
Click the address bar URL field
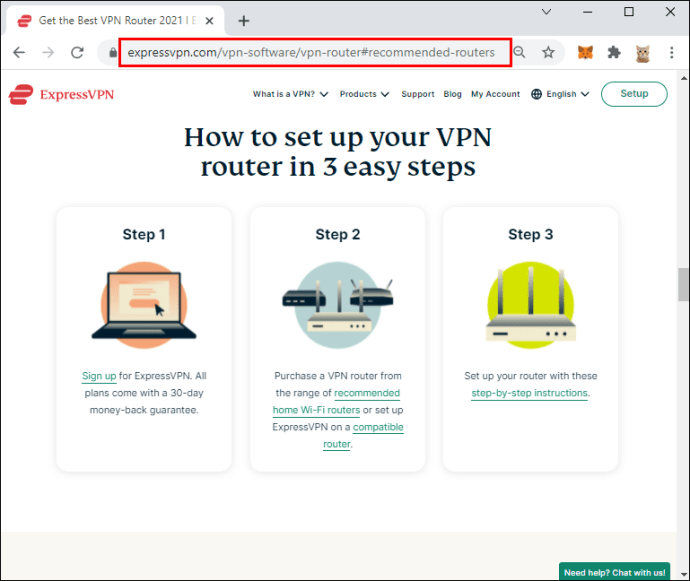[x=315, y=52]
